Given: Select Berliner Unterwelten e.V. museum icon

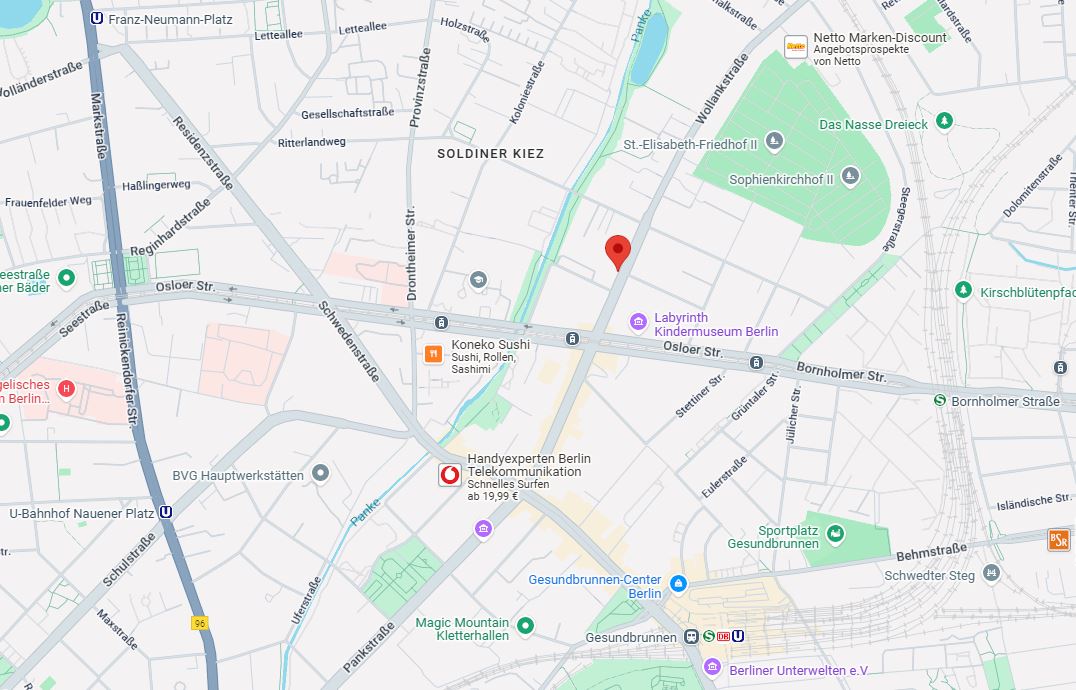Looking at the screenshot, I should [x=712, y=666].
